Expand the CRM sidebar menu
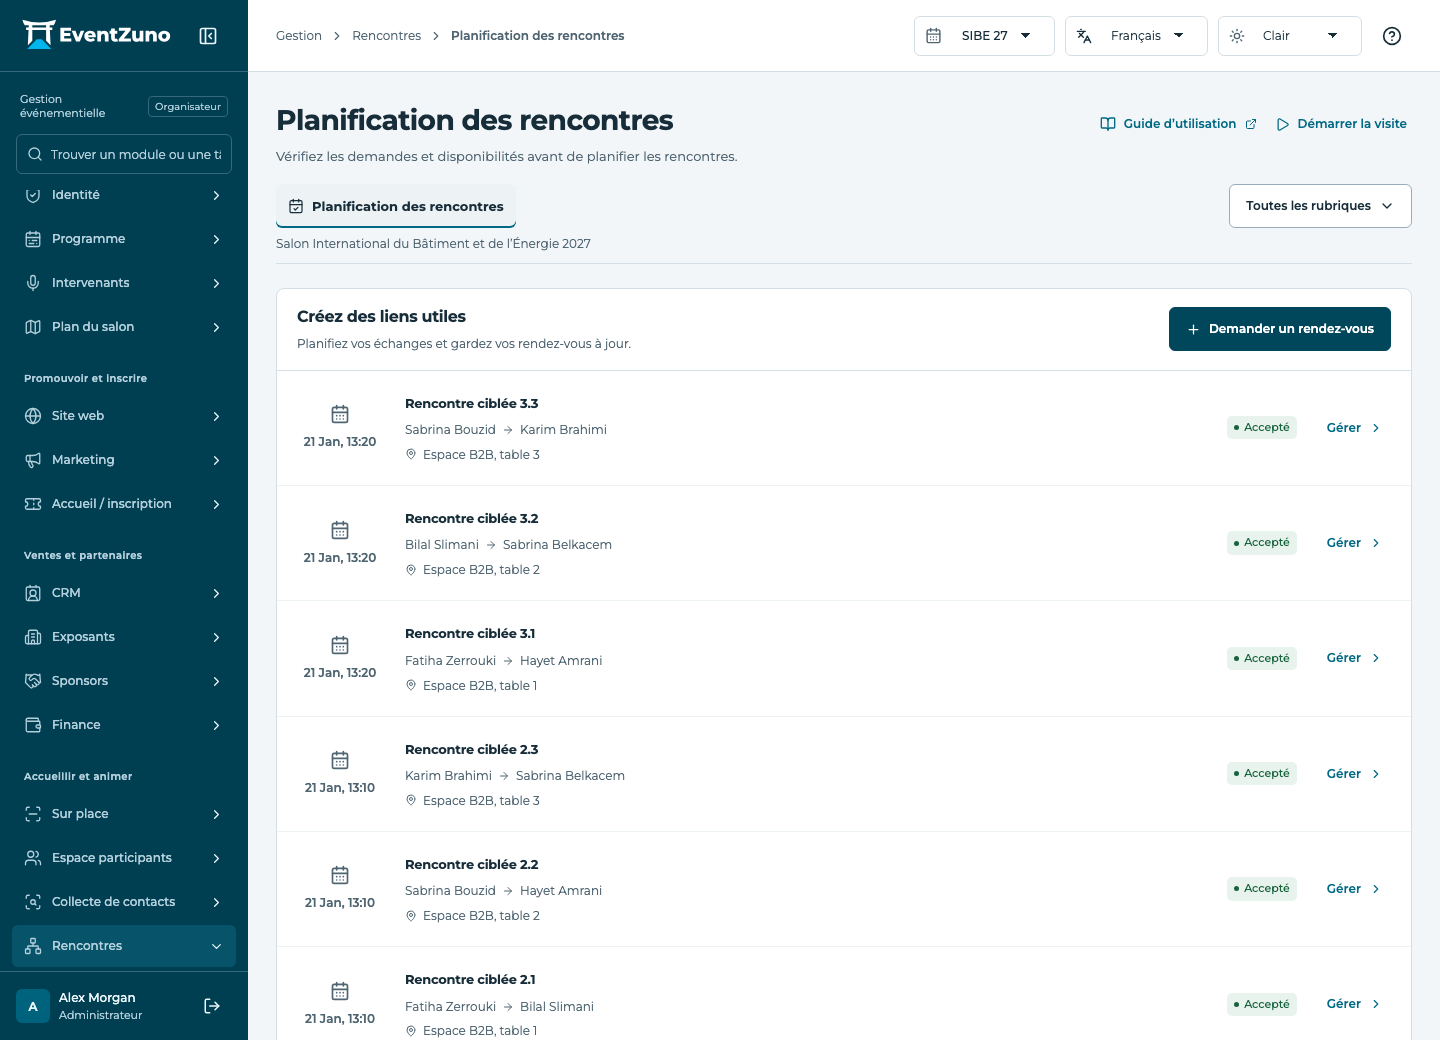The width and height of the screenshot is (1440, 1040). pos(124,593)
